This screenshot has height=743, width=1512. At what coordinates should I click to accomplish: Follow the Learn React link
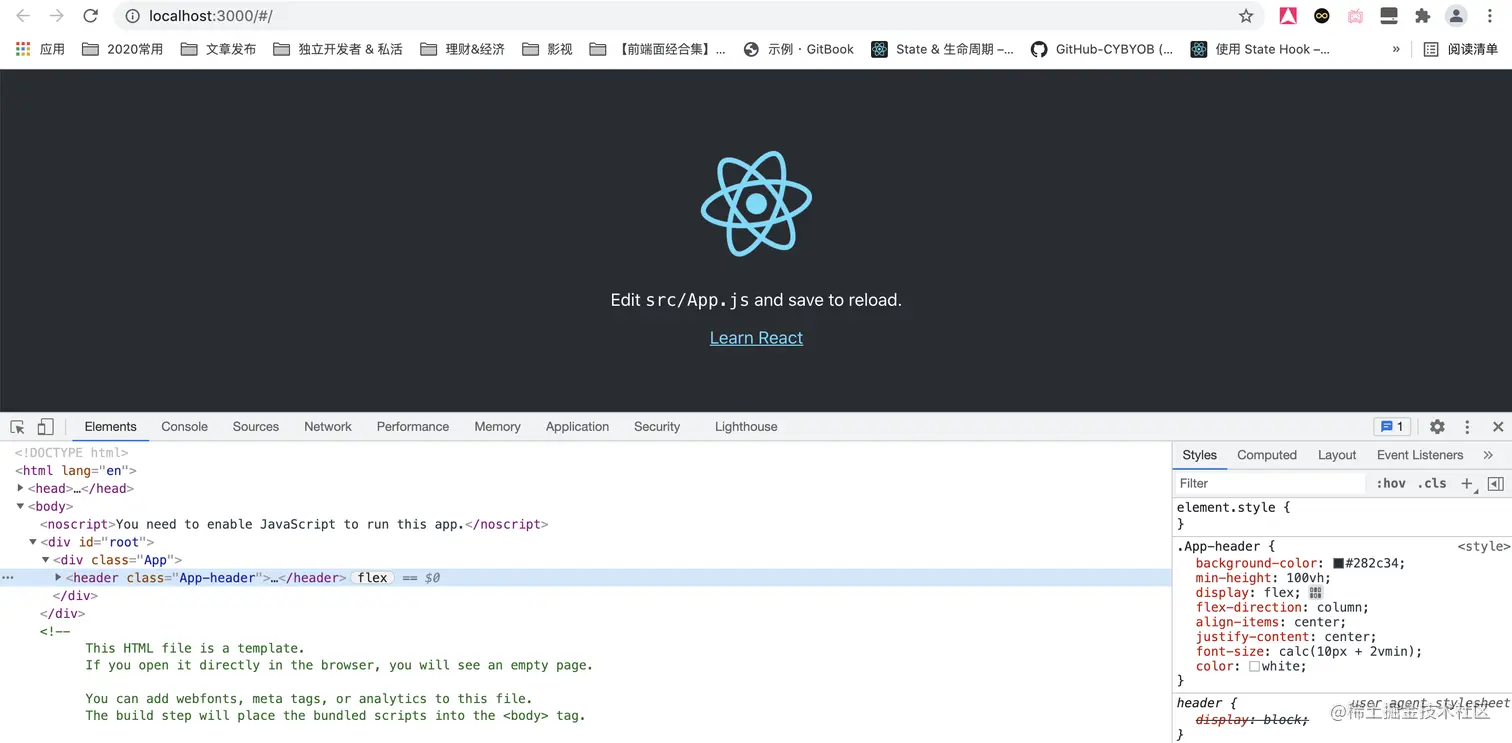[756, 338]
